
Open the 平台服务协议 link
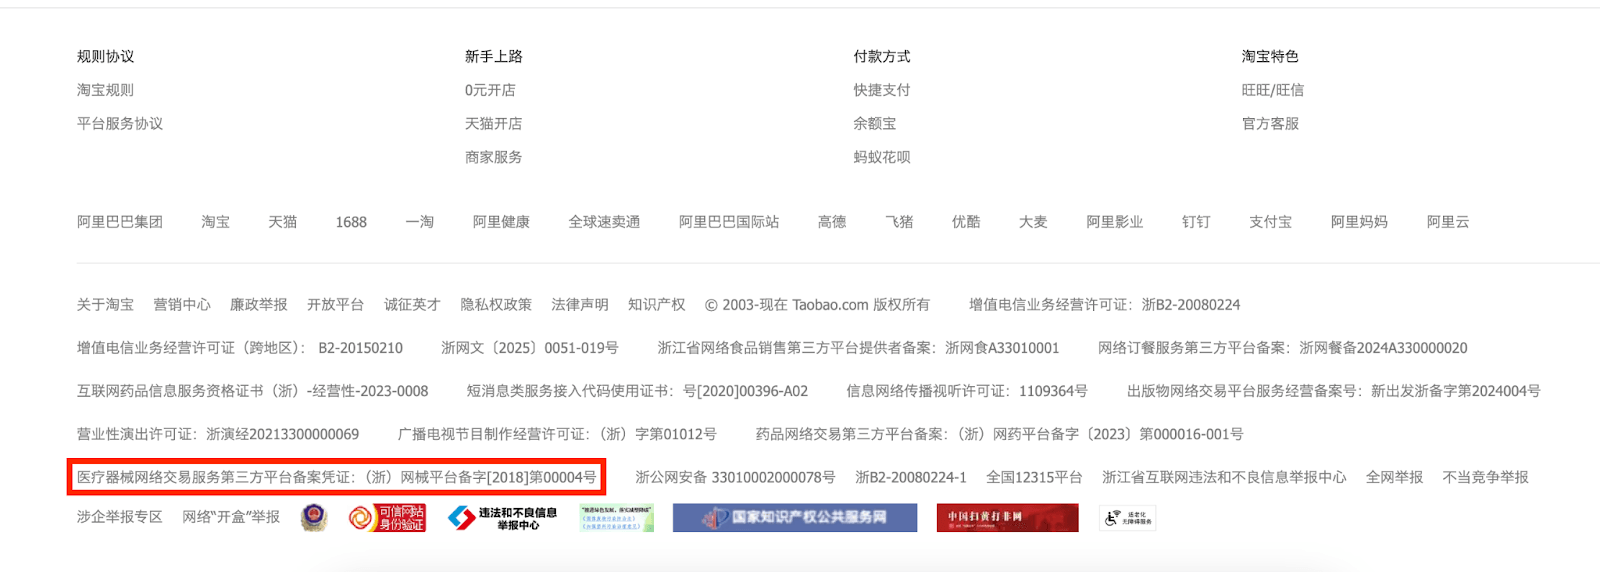120,124
